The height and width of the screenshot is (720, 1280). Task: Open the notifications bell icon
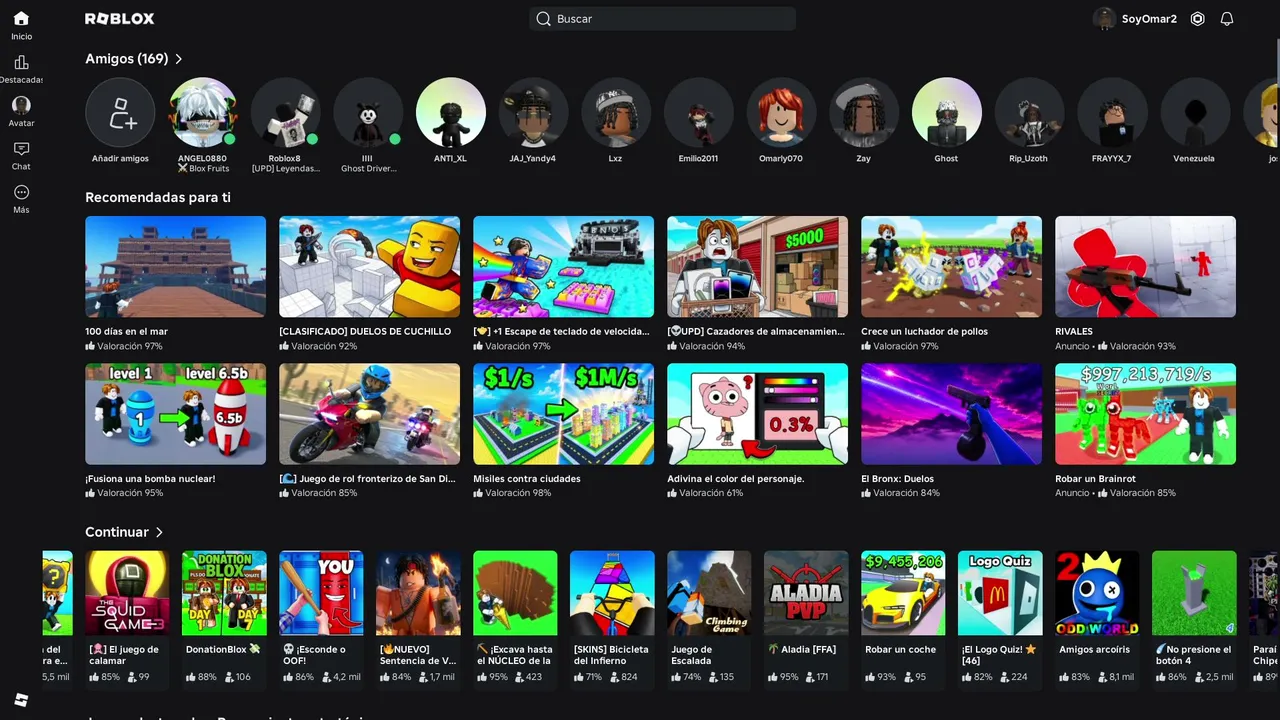point(1227,19)
